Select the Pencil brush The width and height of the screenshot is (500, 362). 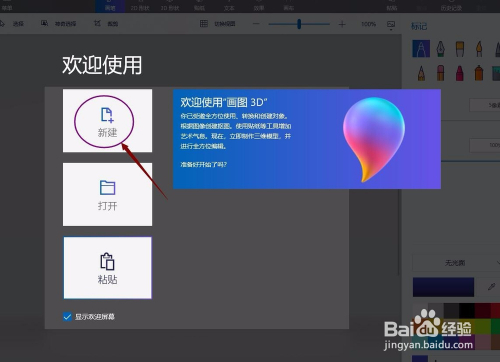[421, 73]
